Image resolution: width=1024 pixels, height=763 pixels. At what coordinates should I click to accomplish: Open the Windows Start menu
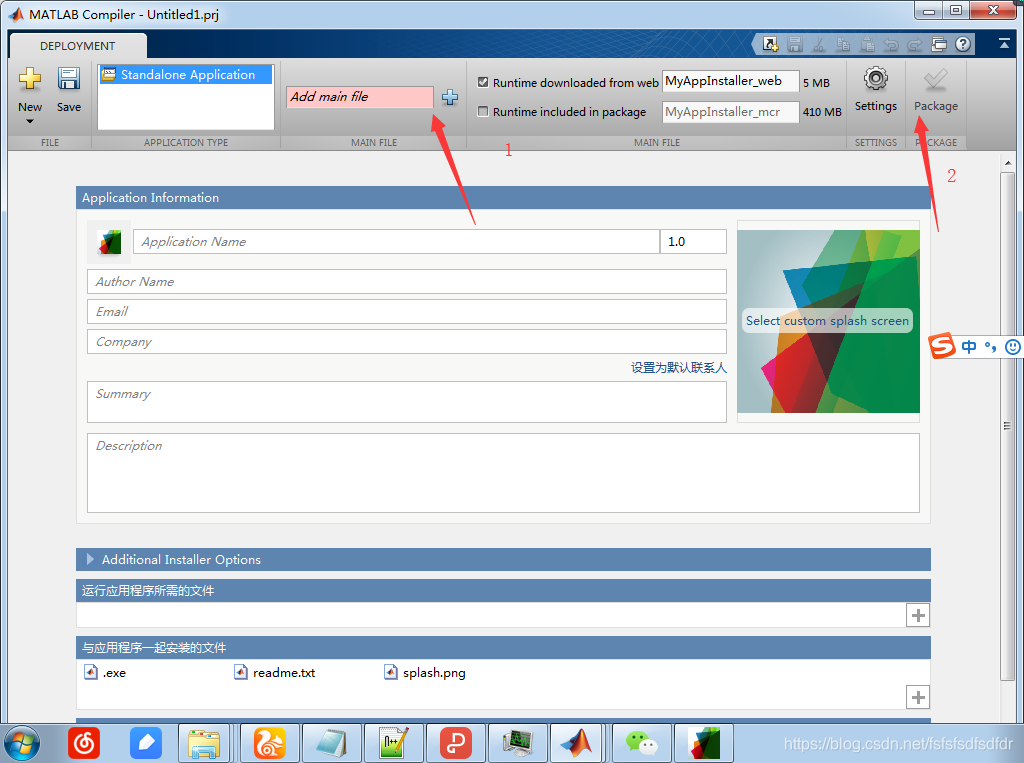point(23,743)
